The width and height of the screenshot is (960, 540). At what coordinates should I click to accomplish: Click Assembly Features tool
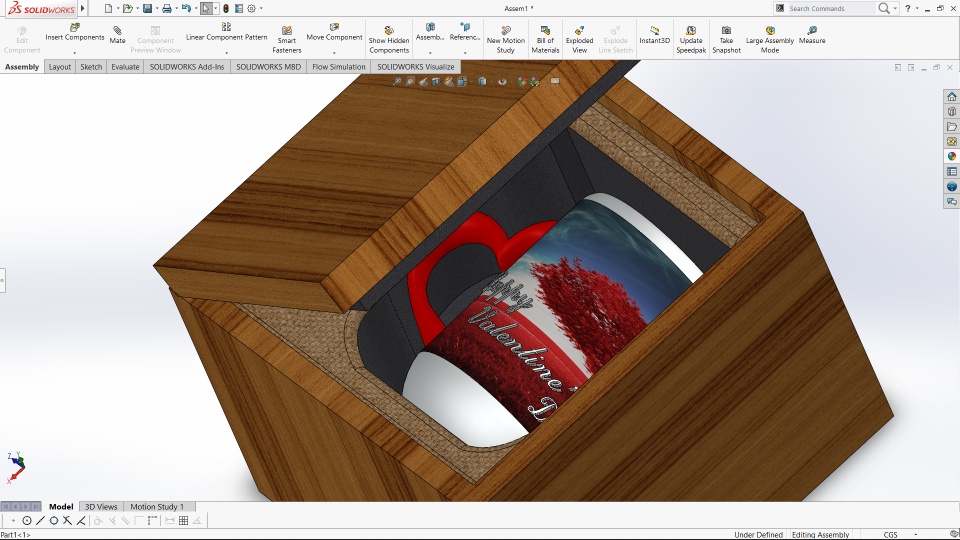click(430, 32)
